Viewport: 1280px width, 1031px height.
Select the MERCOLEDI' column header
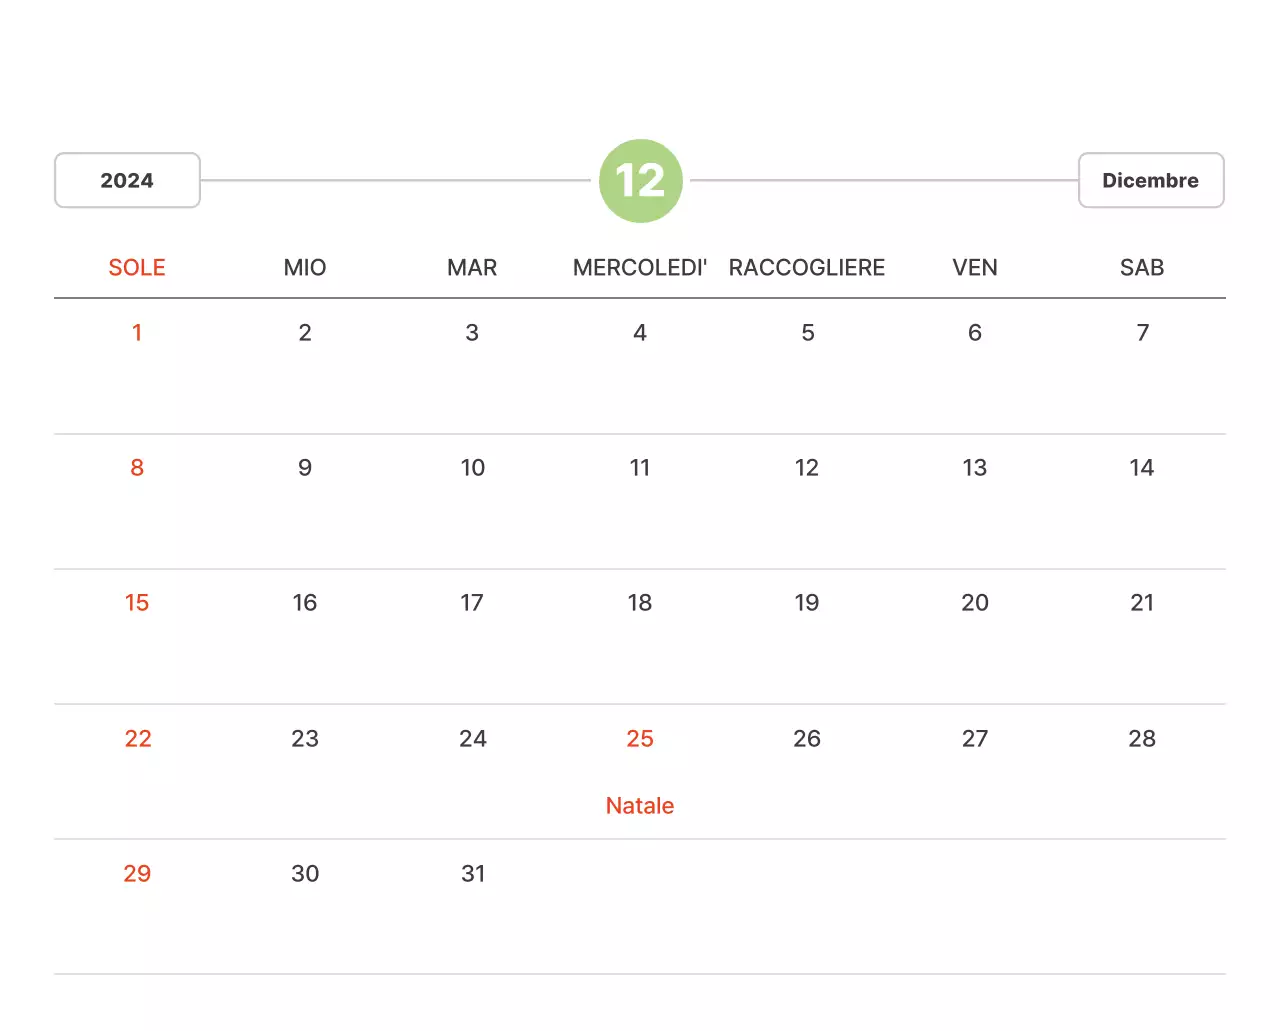(x=639, y=267)
